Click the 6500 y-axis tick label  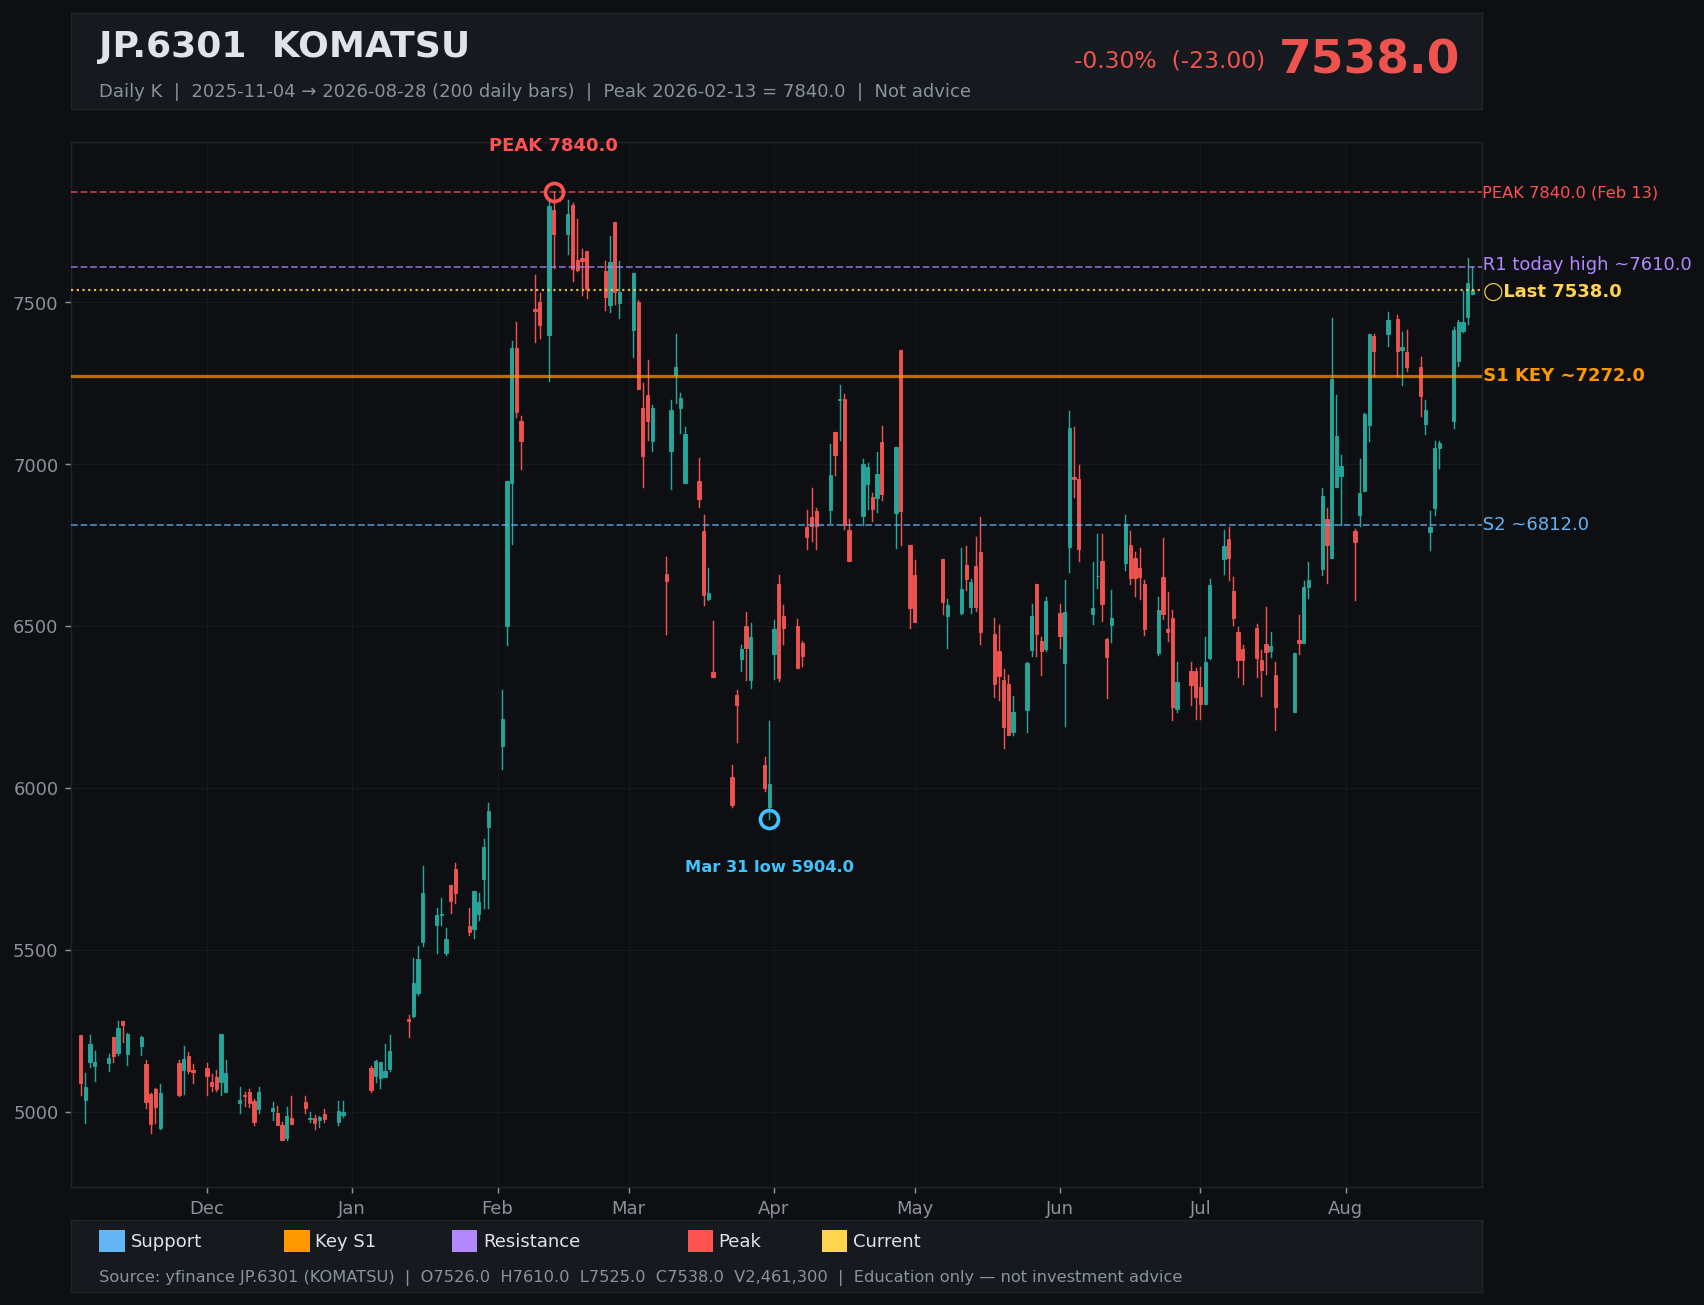tap(36, 627)
